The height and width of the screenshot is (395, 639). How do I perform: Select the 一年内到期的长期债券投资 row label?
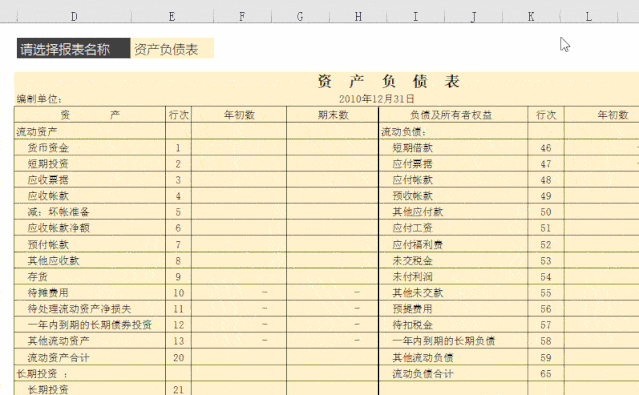(90, 324)
